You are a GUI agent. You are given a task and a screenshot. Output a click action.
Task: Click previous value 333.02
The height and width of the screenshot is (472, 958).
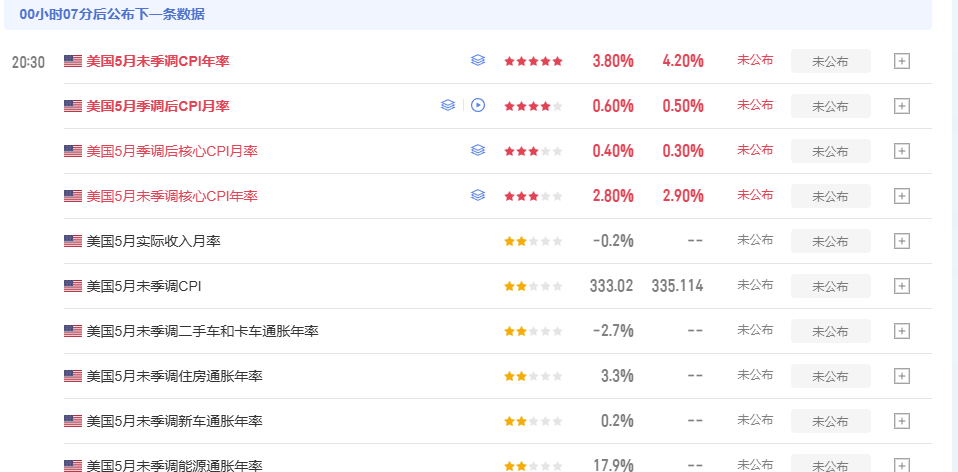[x=612, y=286]
